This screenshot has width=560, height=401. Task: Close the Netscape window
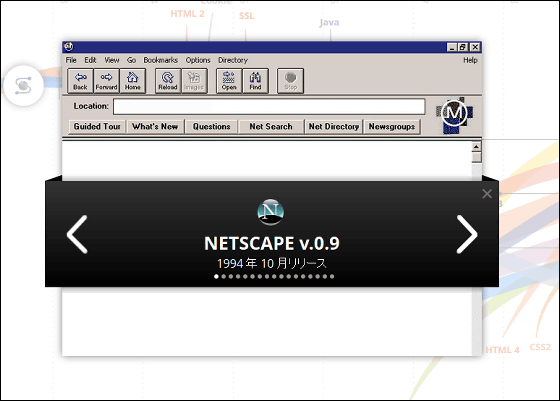point(475,47)
